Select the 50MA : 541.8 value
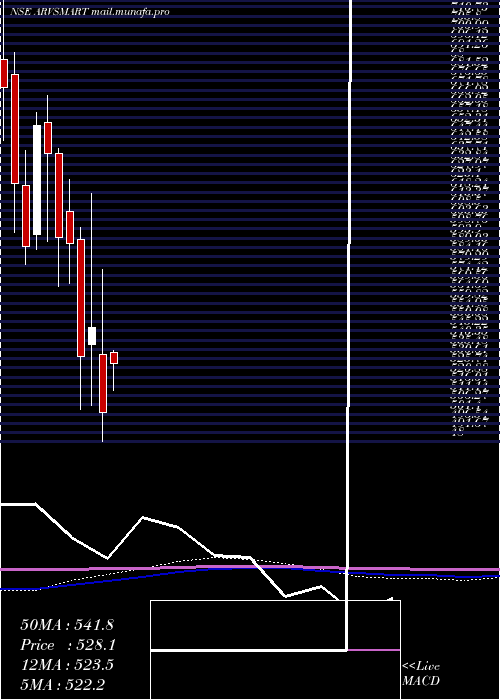This screenshot has width=500, height=700. click(x=67, y=625)
